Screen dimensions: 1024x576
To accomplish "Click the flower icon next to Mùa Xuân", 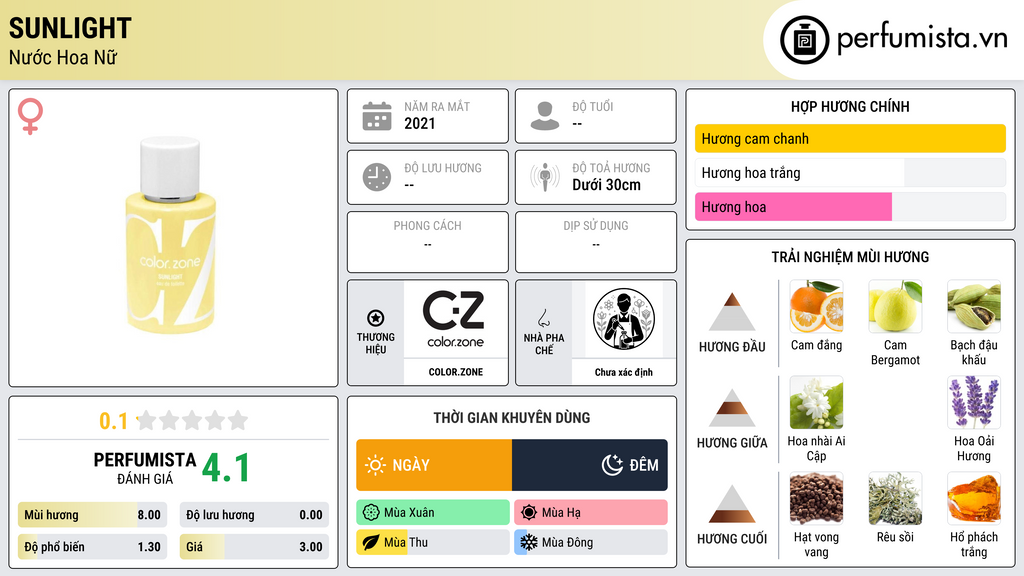I will [x=371, y=513].
